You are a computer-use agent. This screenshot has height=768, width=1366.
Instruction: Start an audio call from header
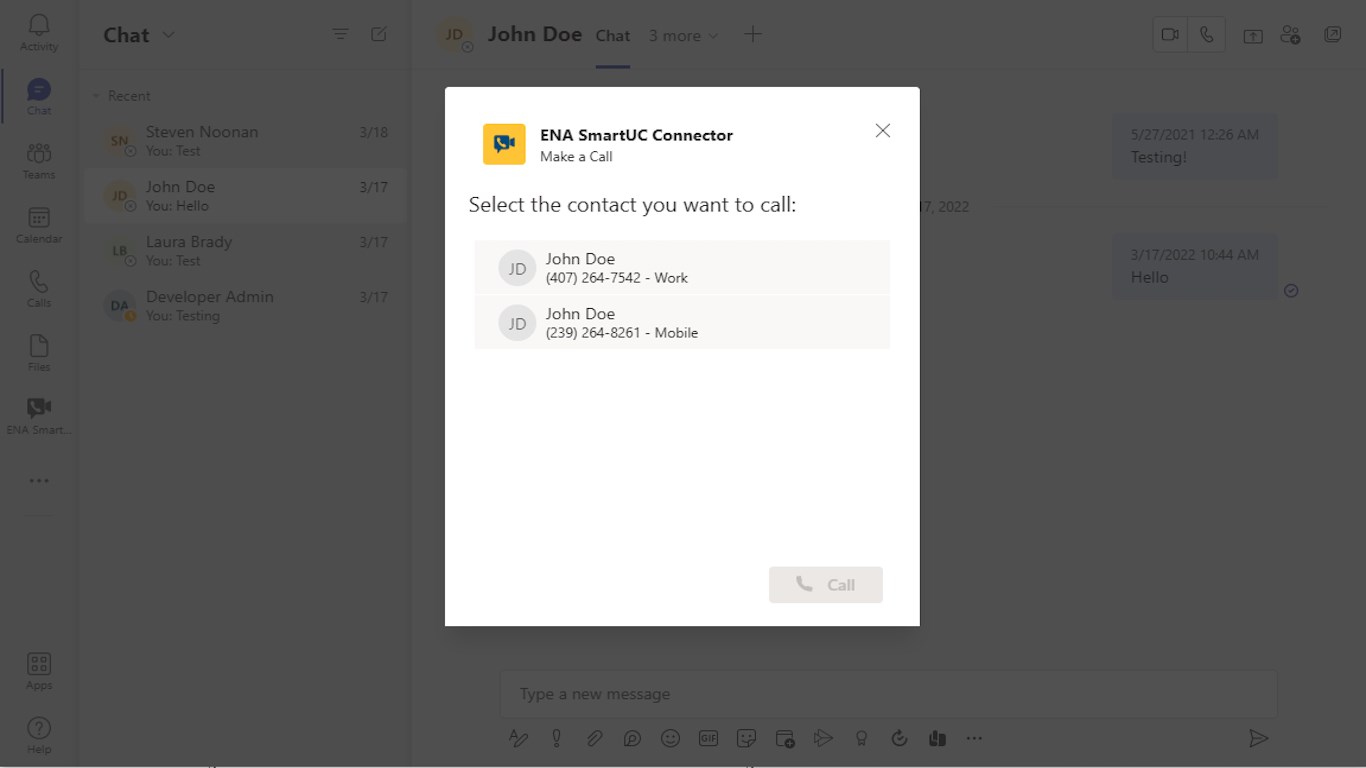[x=1207, y=35]
